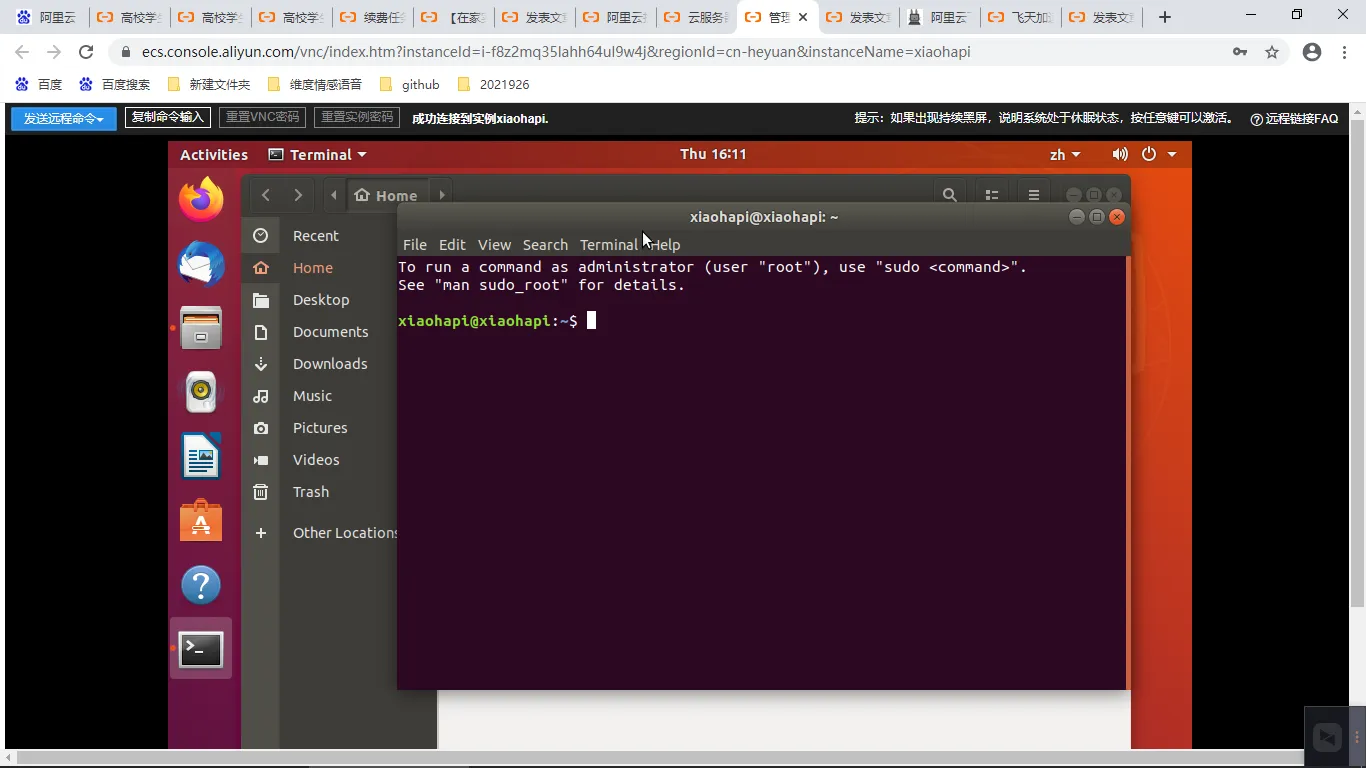The image size is (1366, 768).
Task: Click the power icon in top bar
Action: pos(1149,154)
